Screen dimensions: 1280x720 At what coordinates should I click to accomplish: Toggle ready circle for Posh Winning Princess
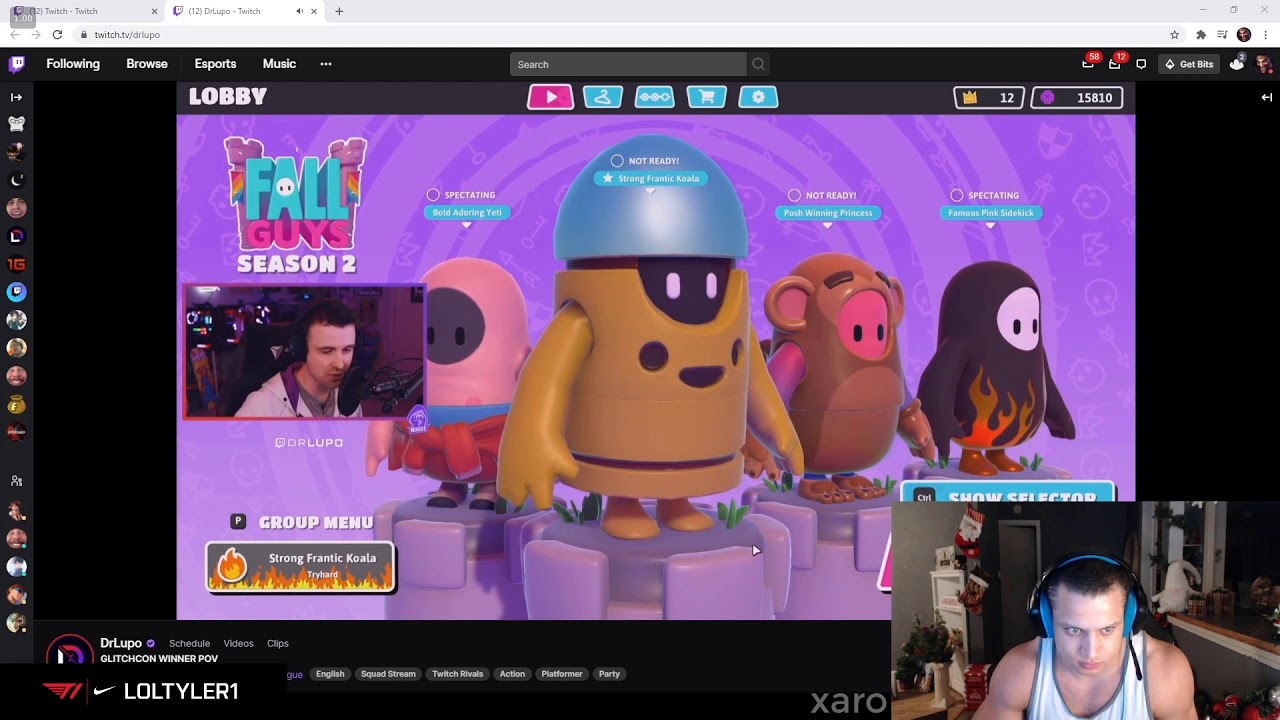click(x=794, y=195)
